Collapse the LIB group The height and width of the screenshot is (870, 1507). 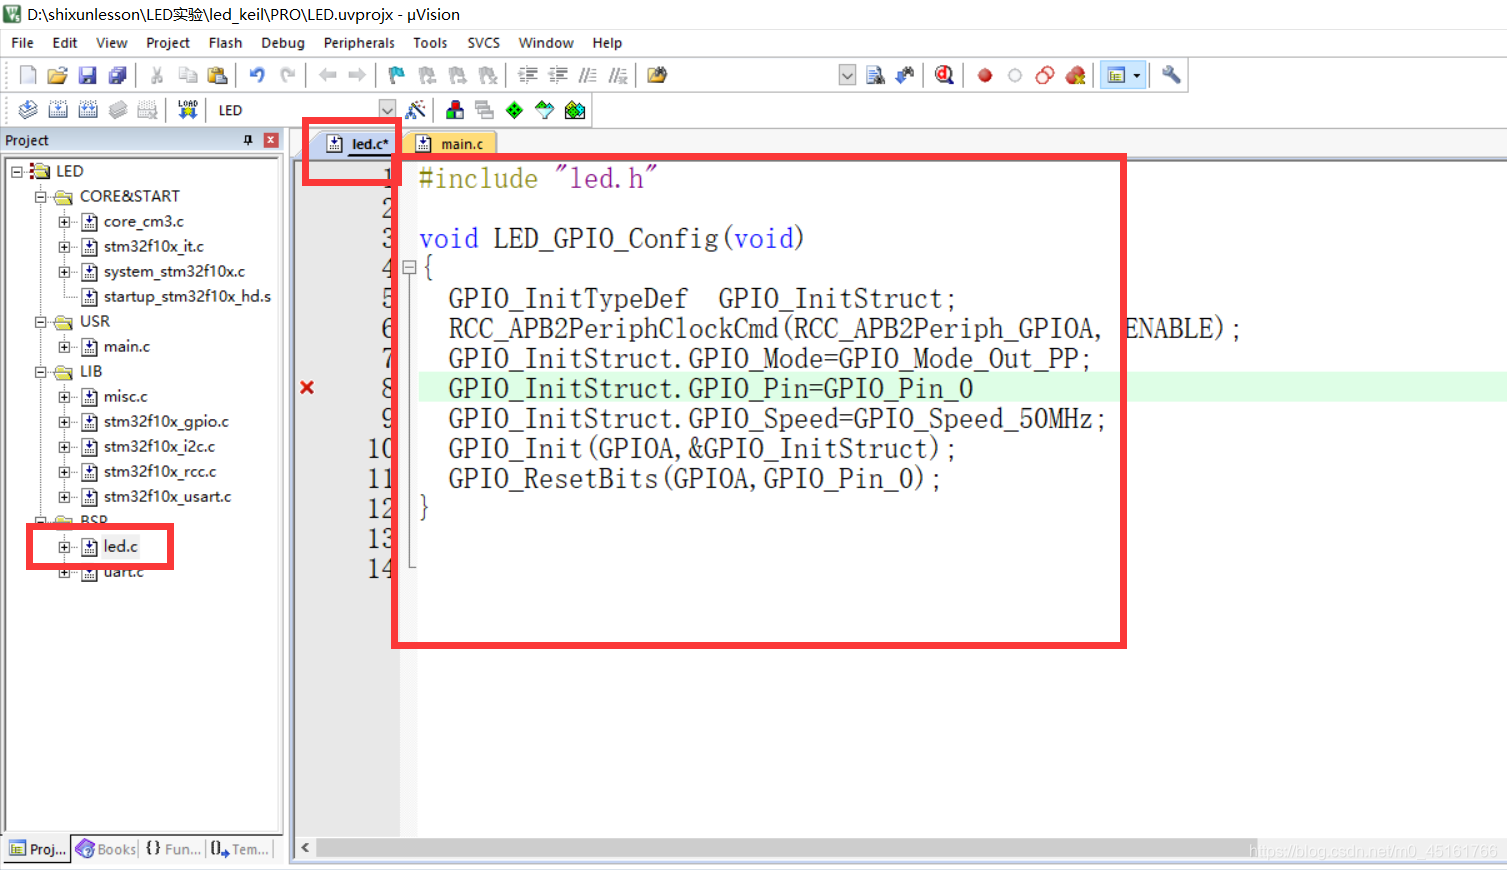coord(41,372)
